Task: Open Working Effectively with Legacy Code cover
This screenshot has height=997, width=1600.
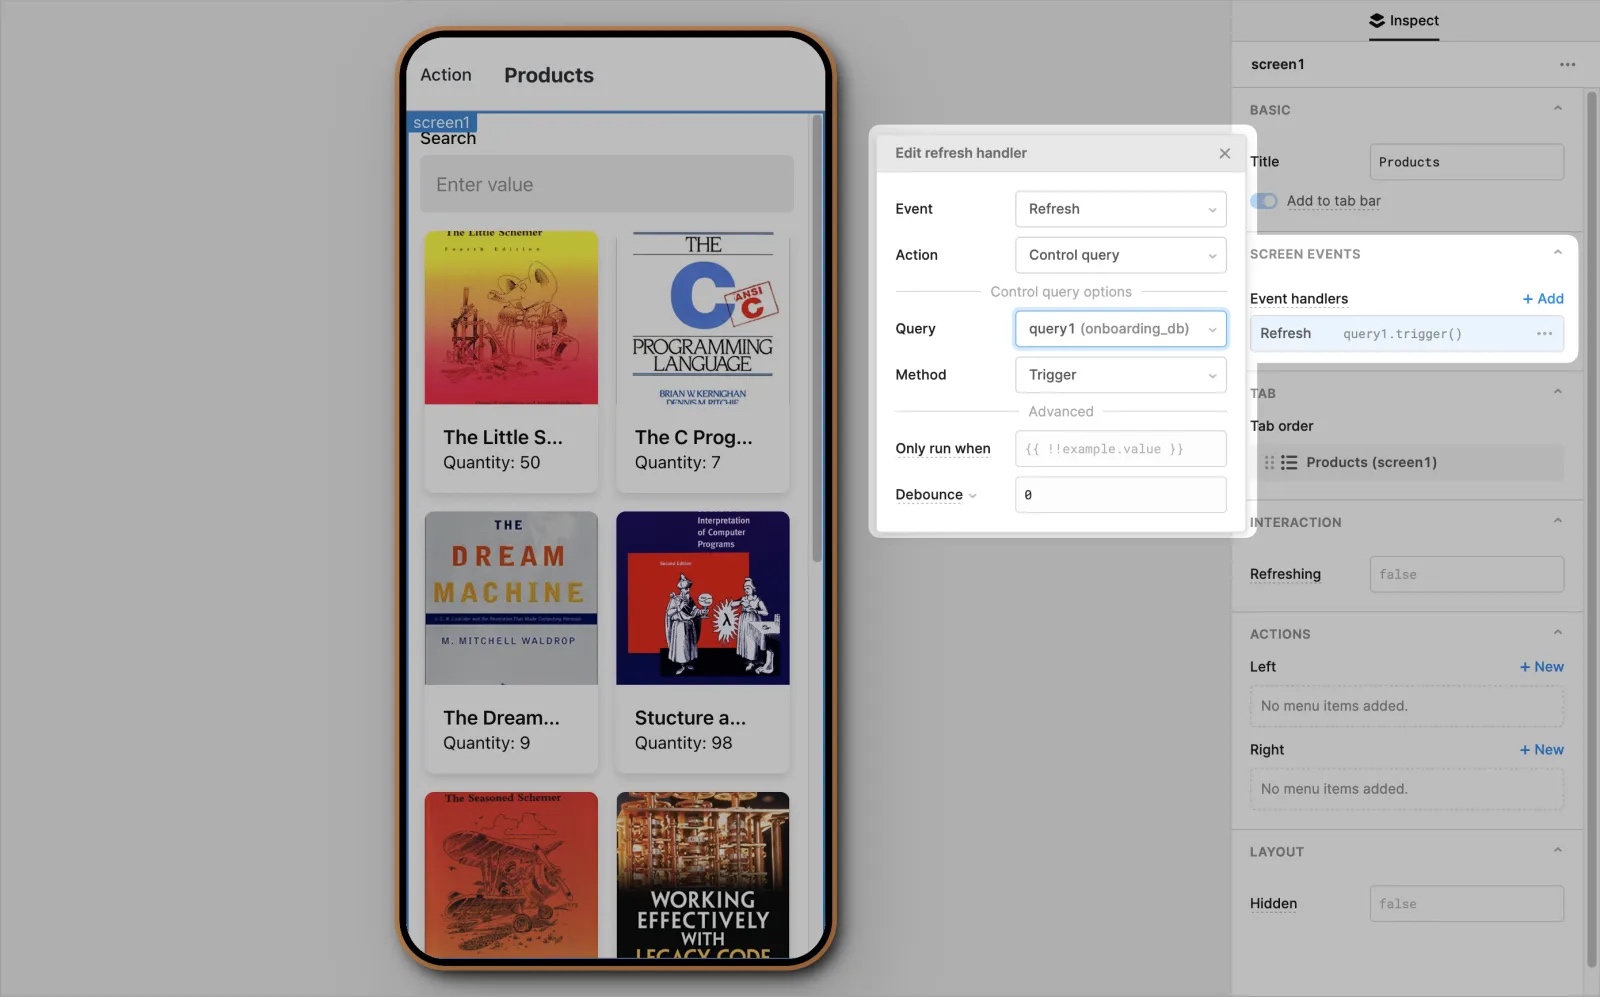Action: [x=702, y=875]
